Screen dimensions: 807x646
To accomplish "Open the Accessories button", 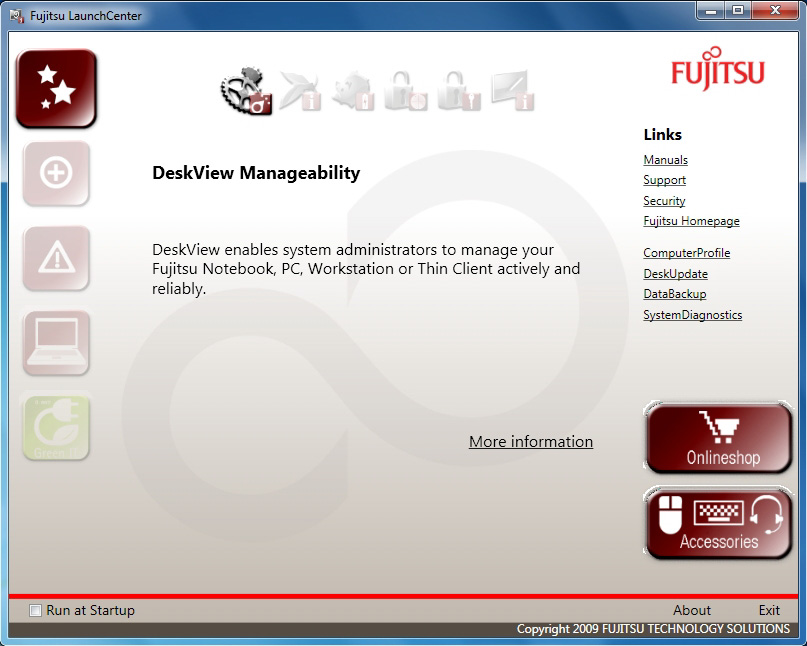I will [718, 523].
